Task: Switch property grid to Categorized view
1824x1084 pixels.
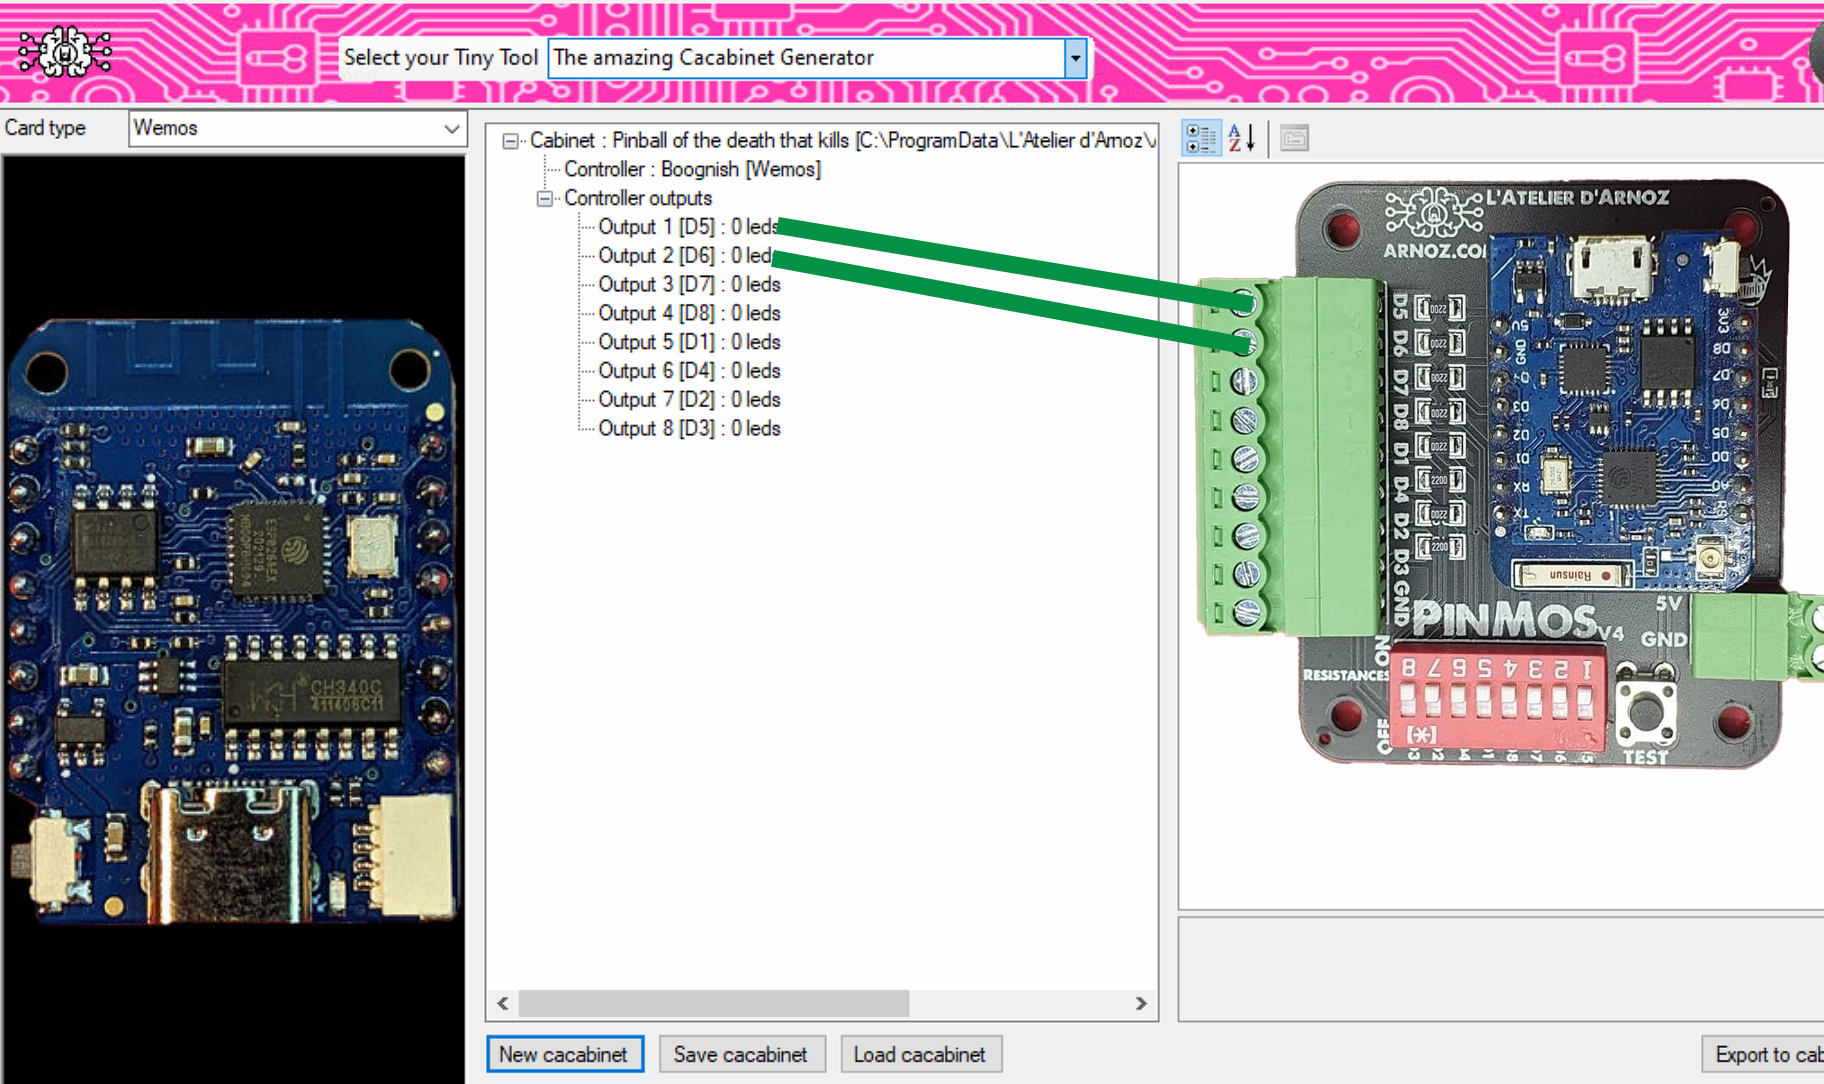Action: [1200, 138]
